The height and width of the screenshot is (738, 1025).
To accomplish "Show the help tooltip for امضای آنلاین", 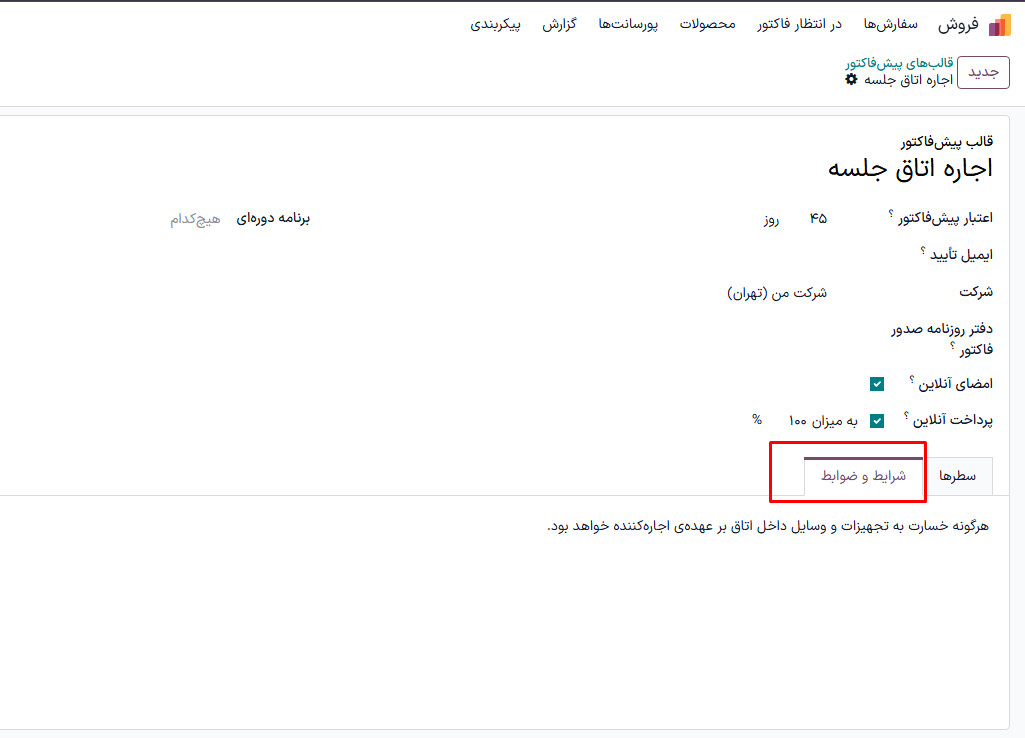I will [912, 379].
